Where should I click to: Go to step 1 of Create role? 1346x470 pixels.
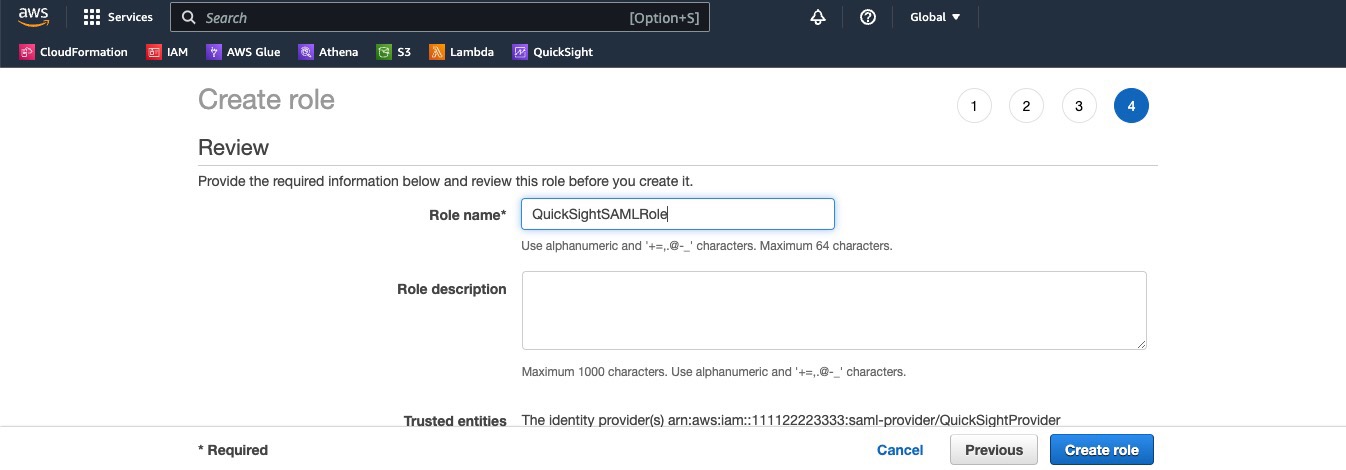(x=974, y=106)
